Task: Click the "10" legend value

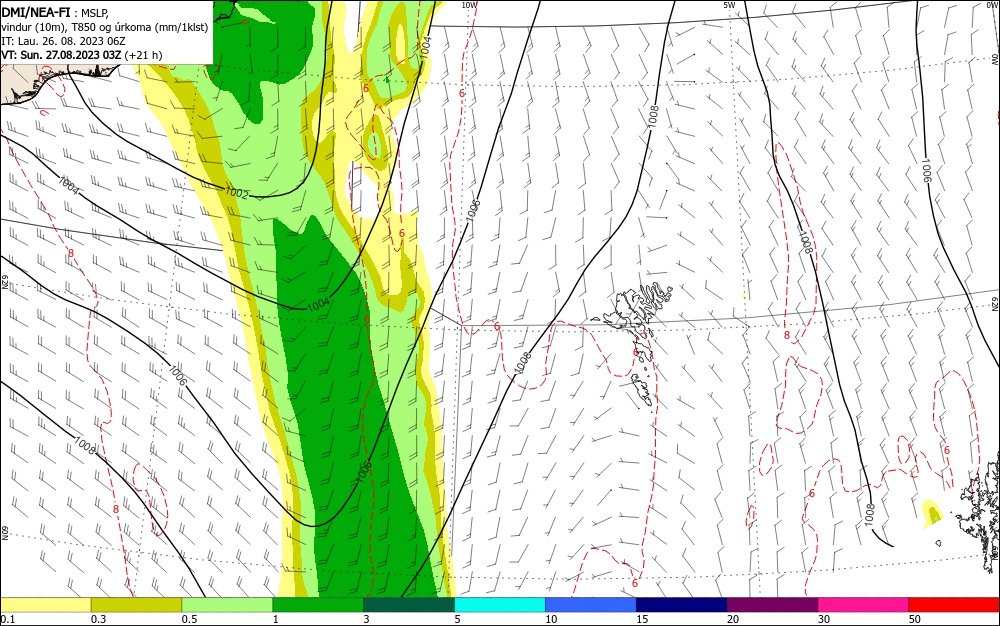Action: (550, 619)
